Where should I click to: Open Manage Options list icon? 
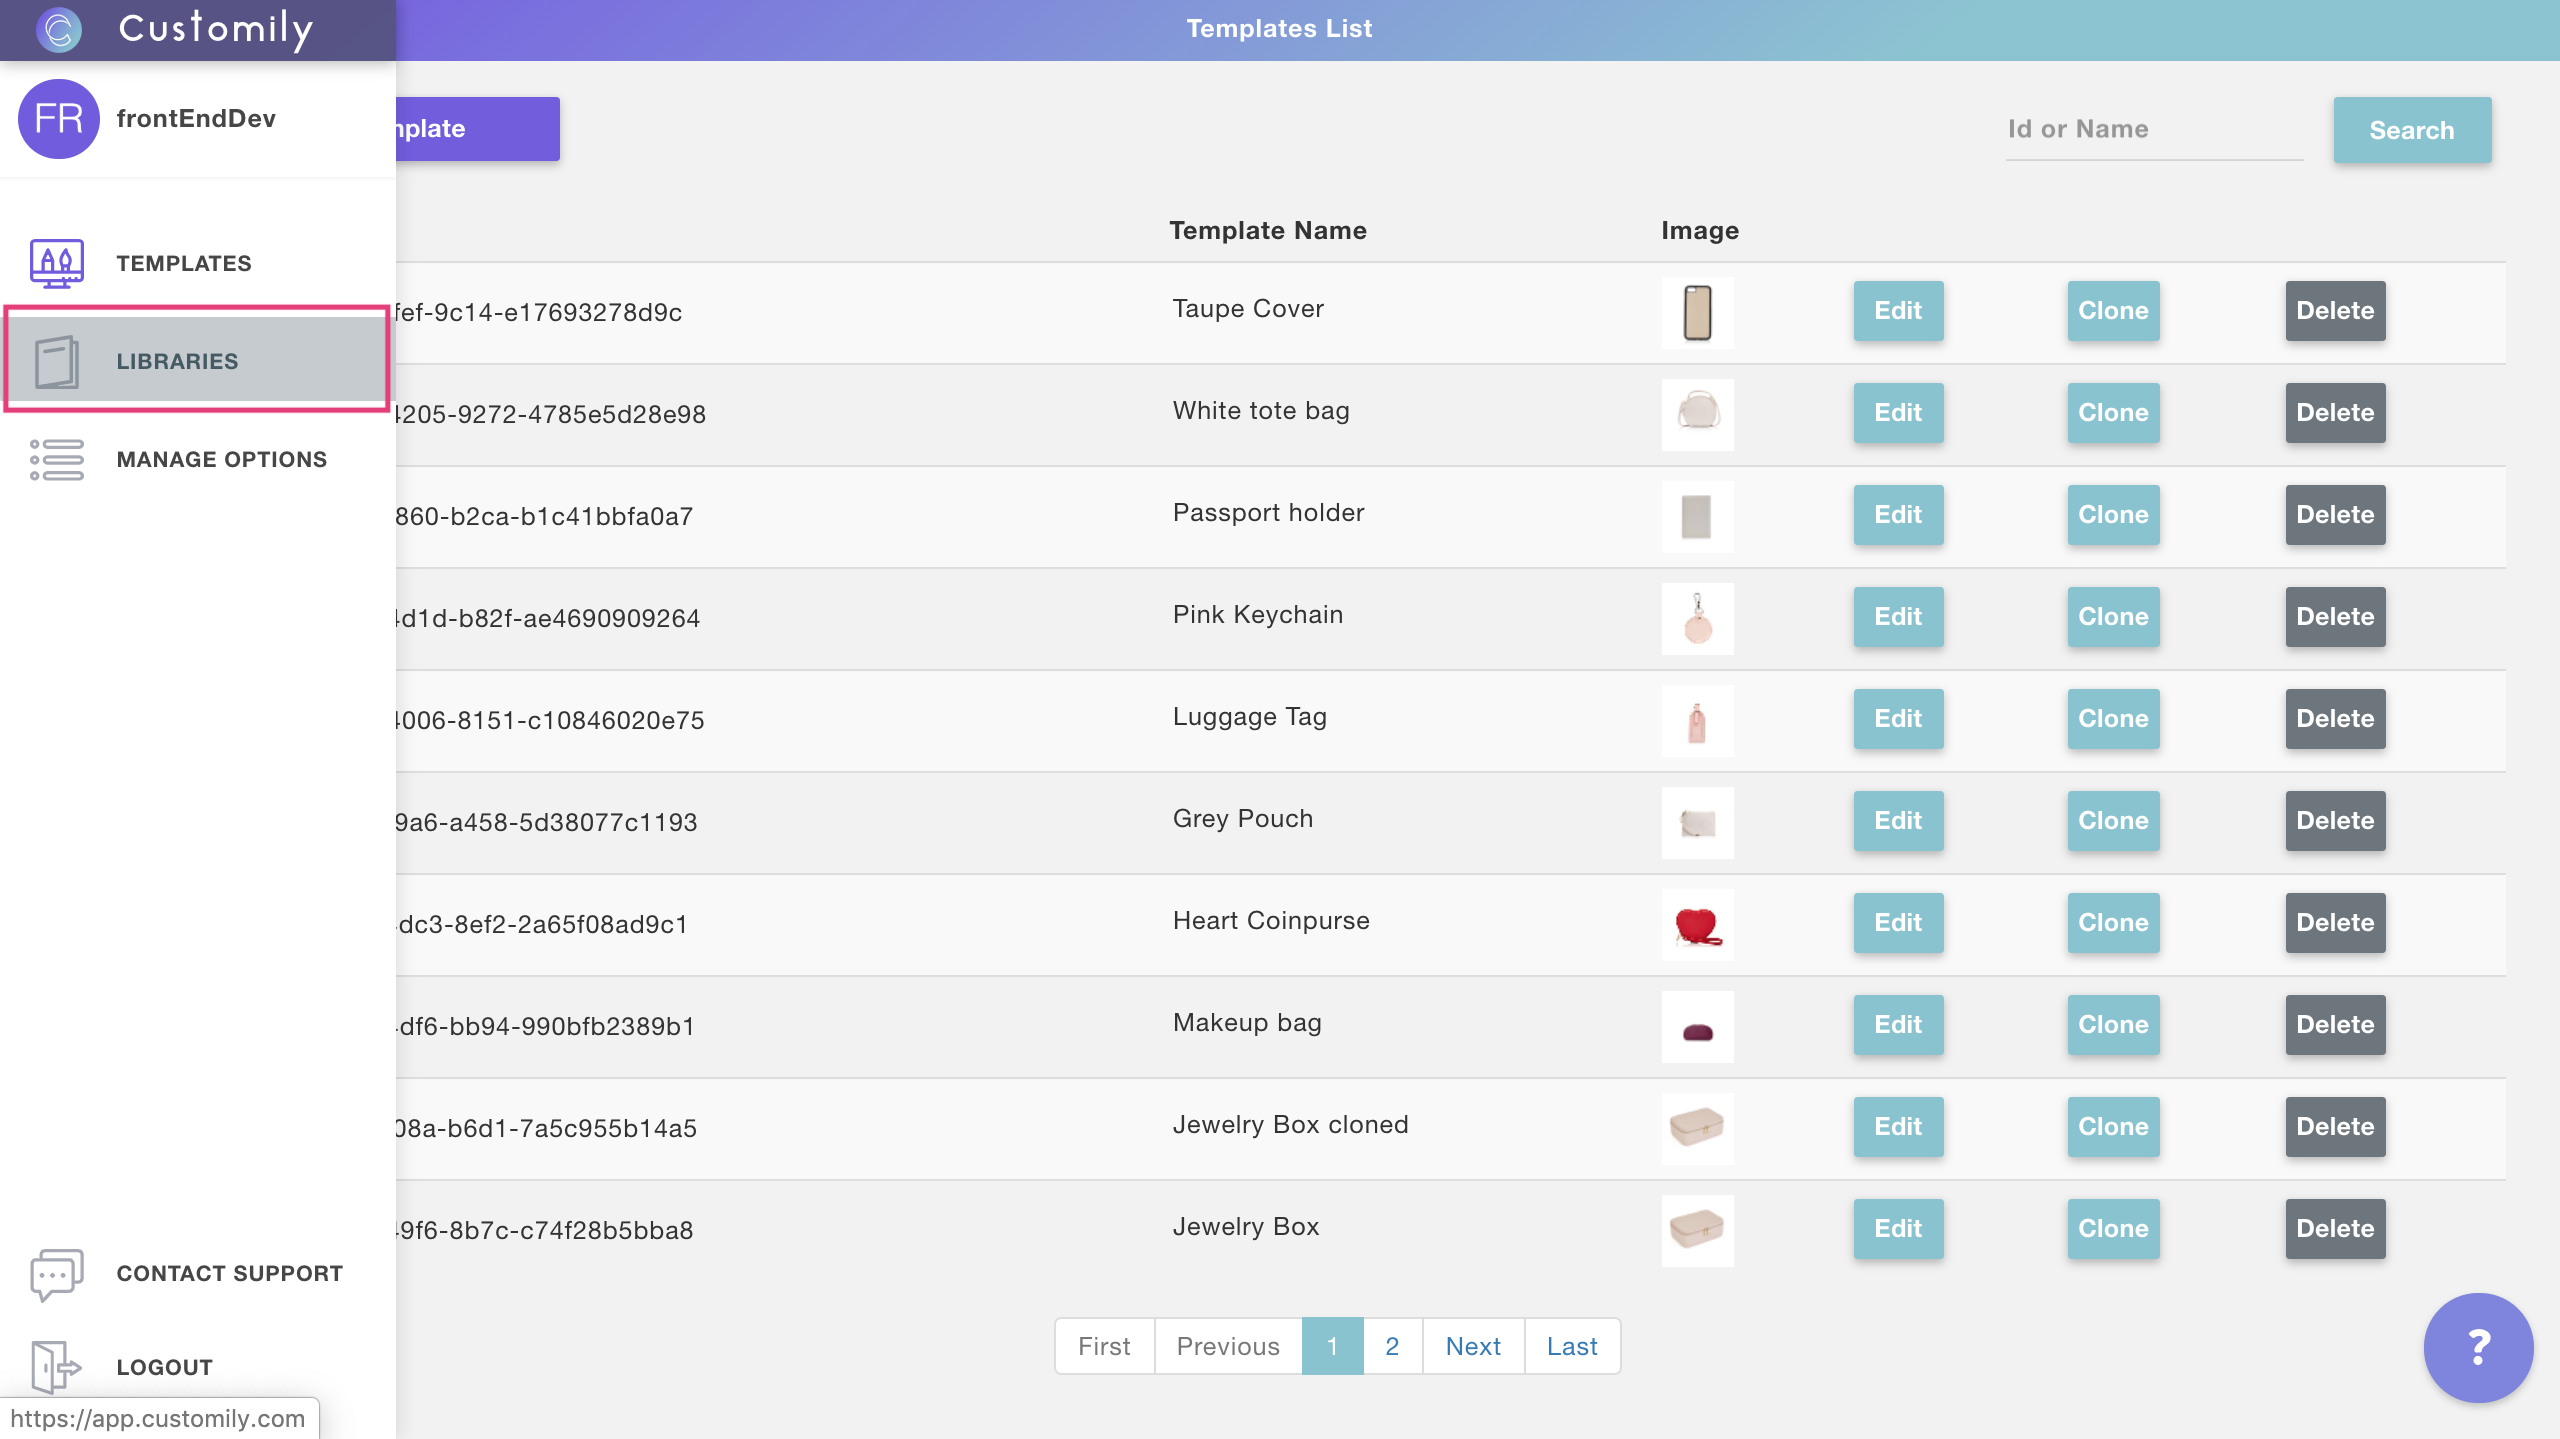click(x=56, y=460)
